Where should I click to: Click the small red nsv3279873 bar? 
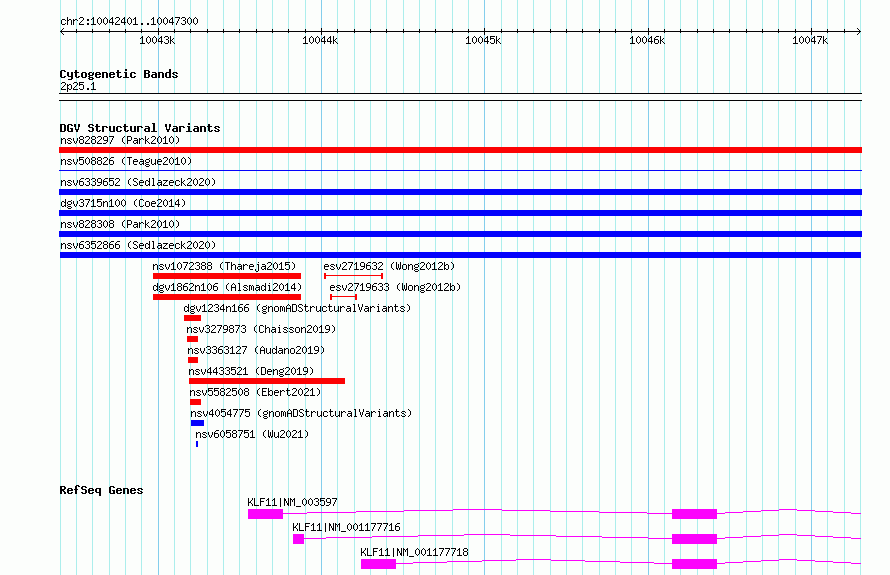tap(192, 339)
